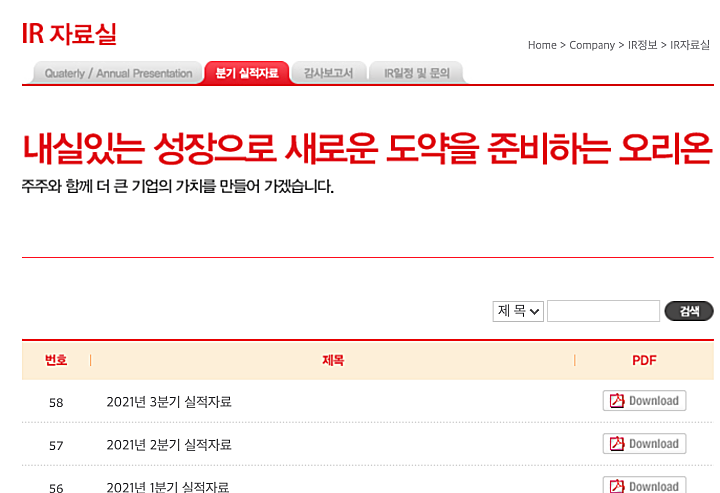Open the IR정보 breadcrumb link

coord(642,45)
